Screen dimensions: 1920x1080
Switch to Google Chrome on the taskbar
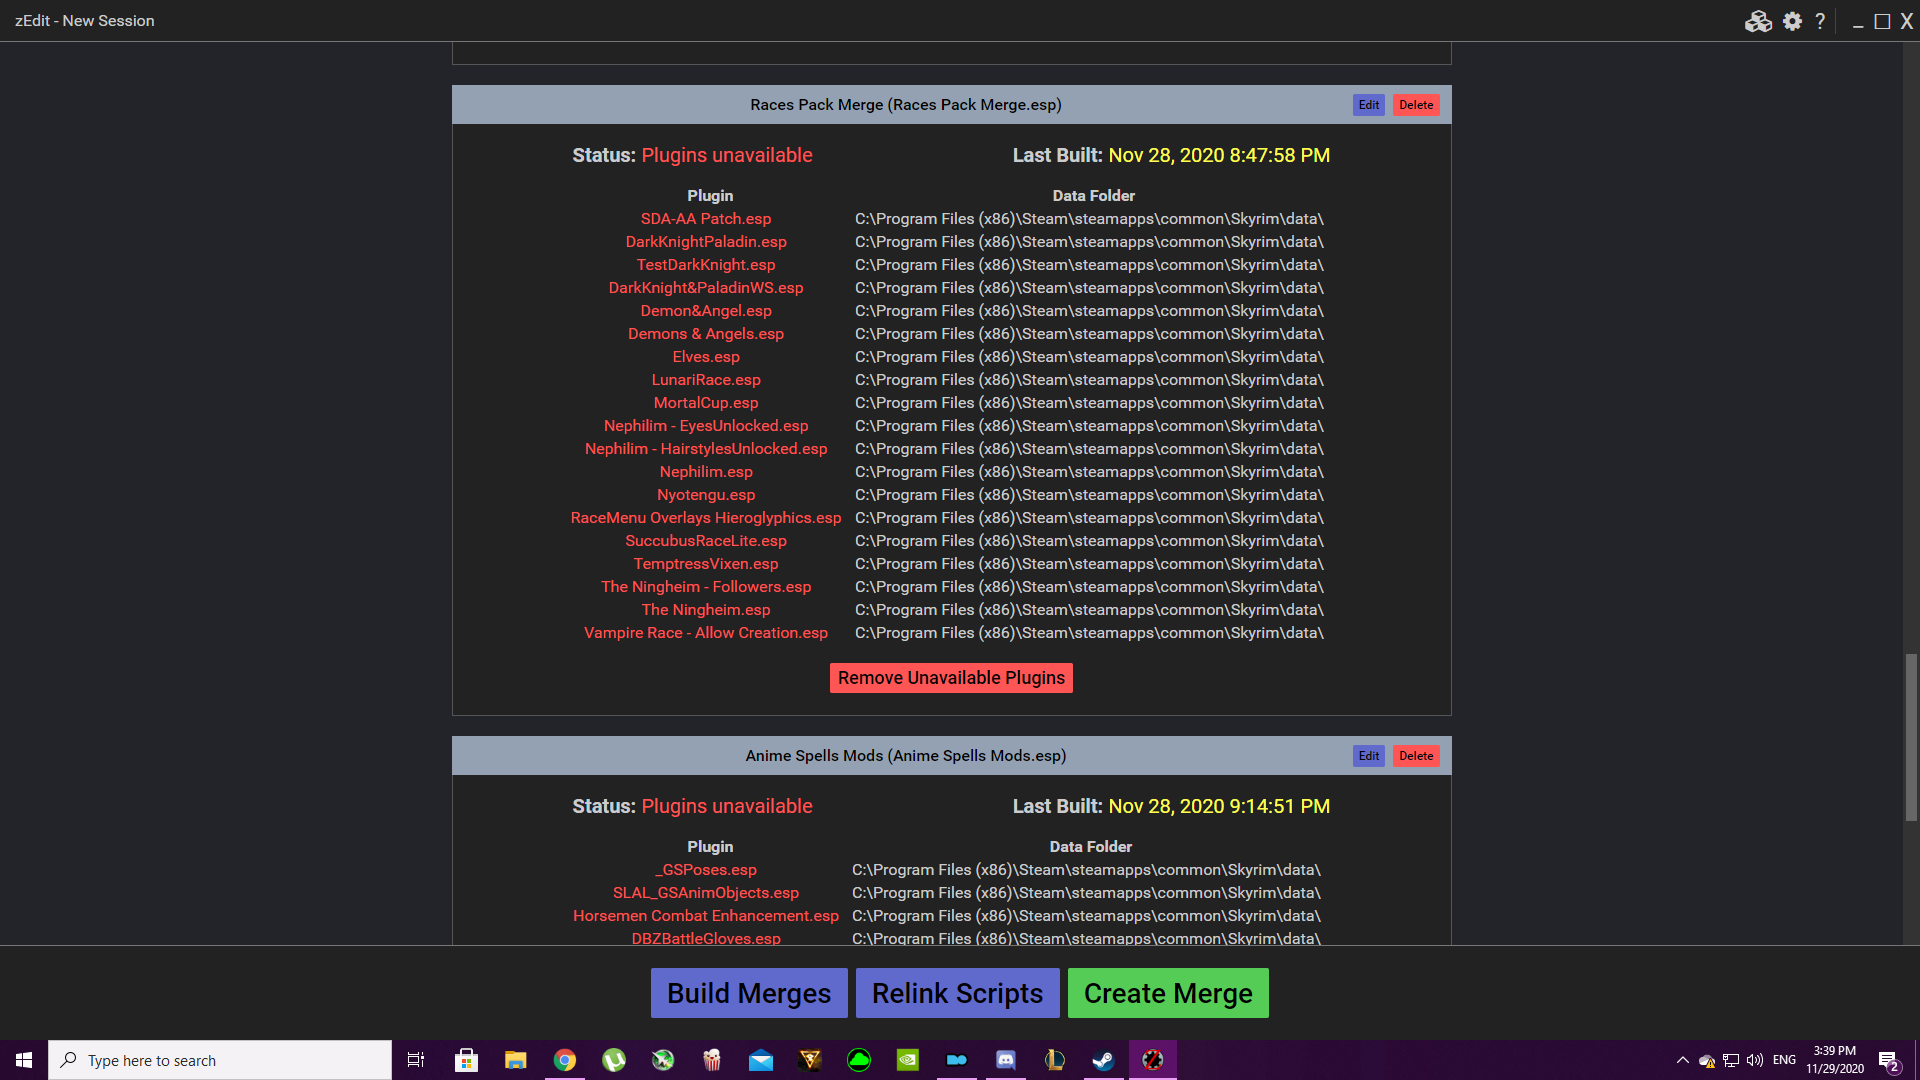pyautogui.click(x=565, y=1060)
